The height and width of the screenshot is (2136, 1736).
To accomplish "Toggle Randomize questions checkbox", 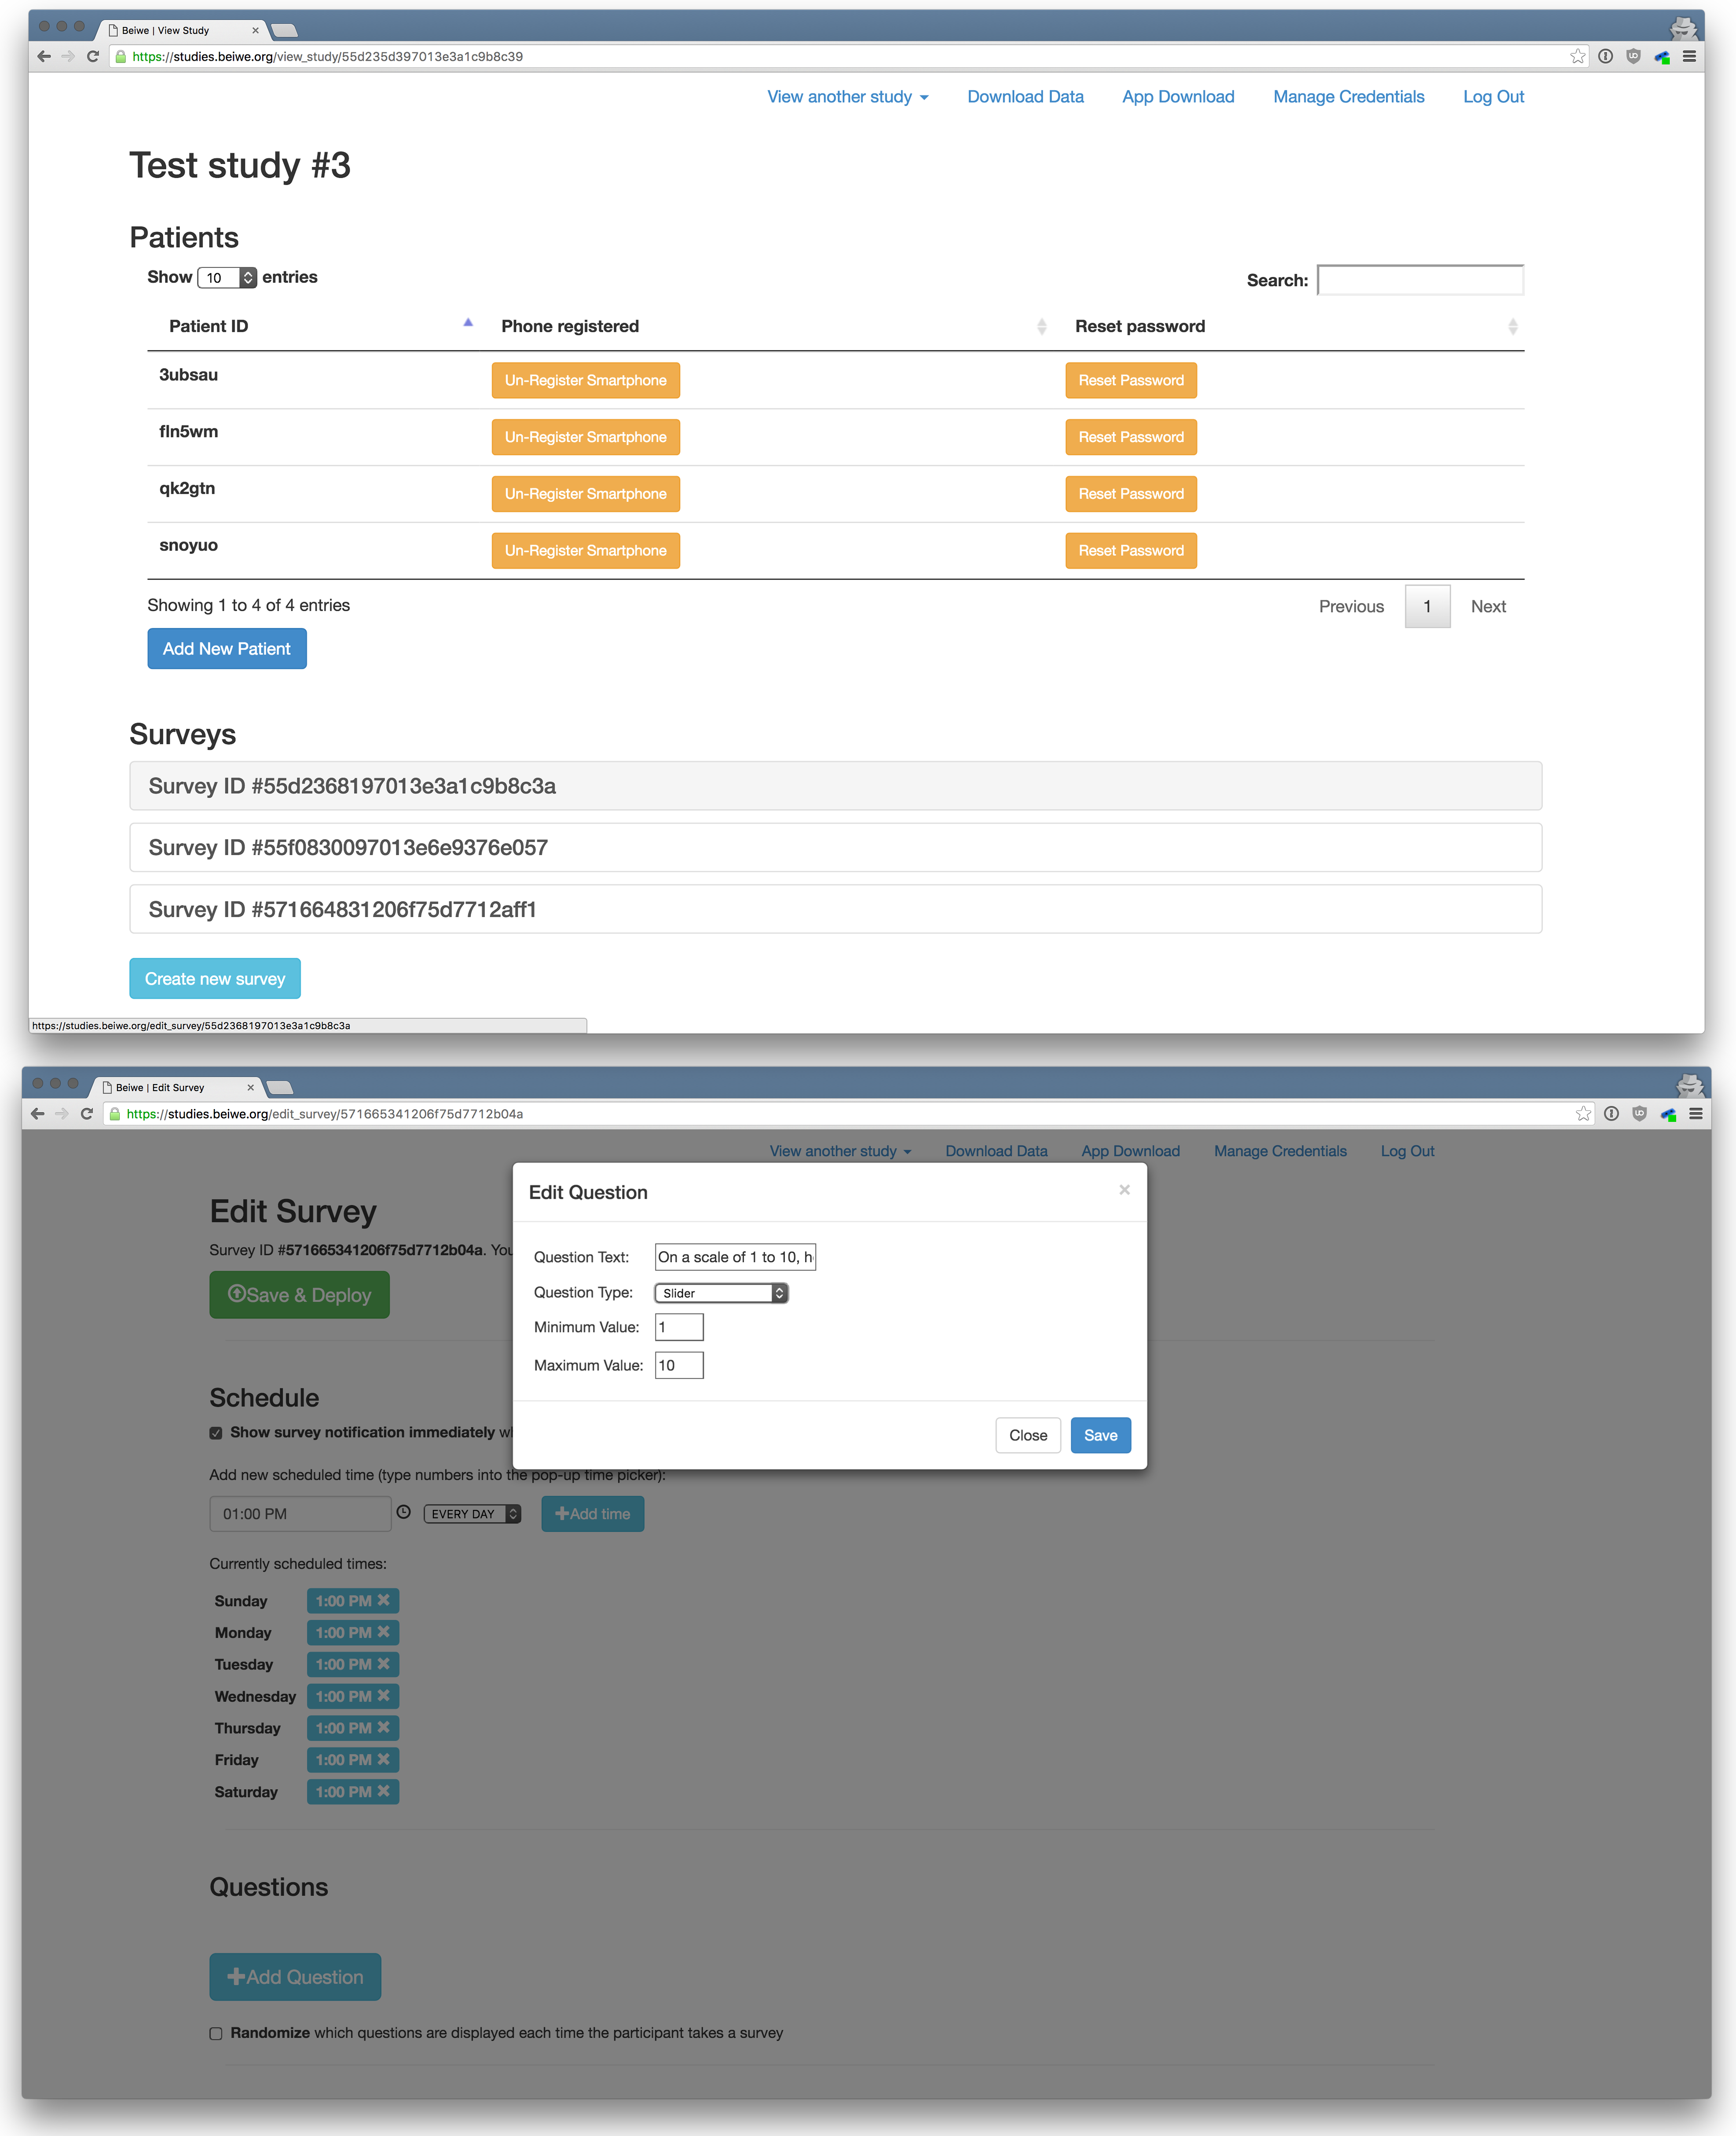I will coord(216,2033).
